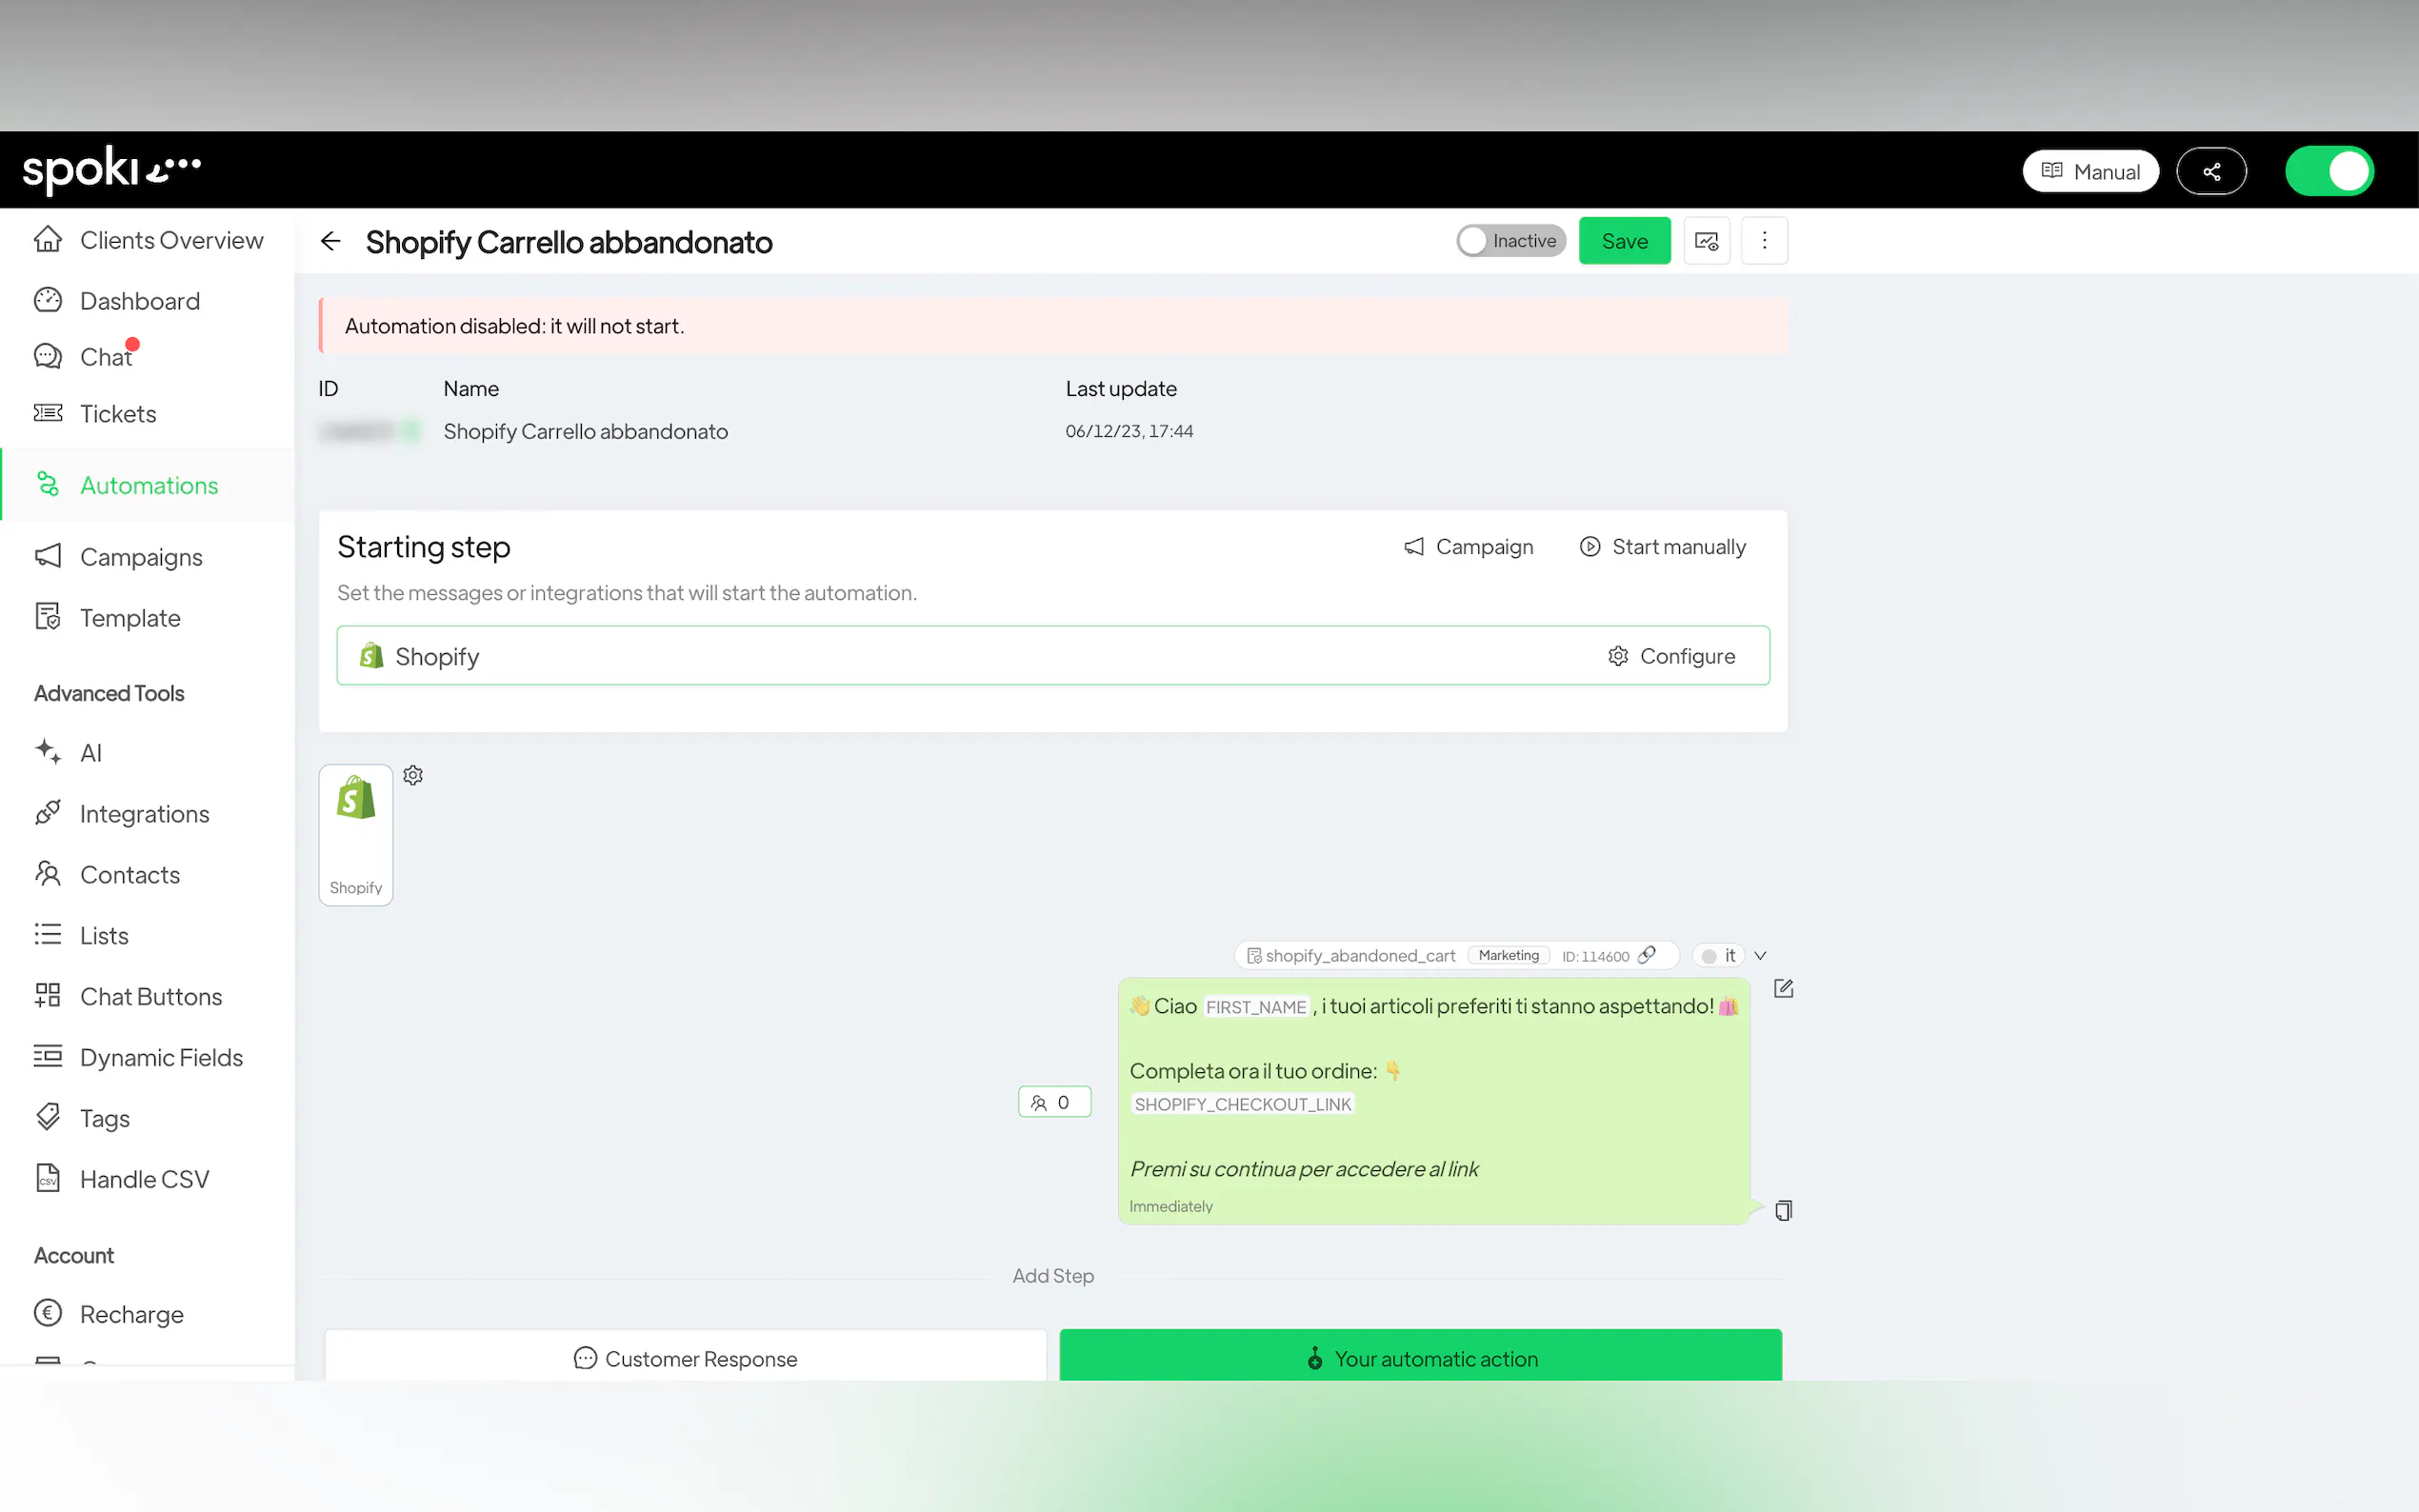Open Campaigns in the sidebar

coord(141,557)
